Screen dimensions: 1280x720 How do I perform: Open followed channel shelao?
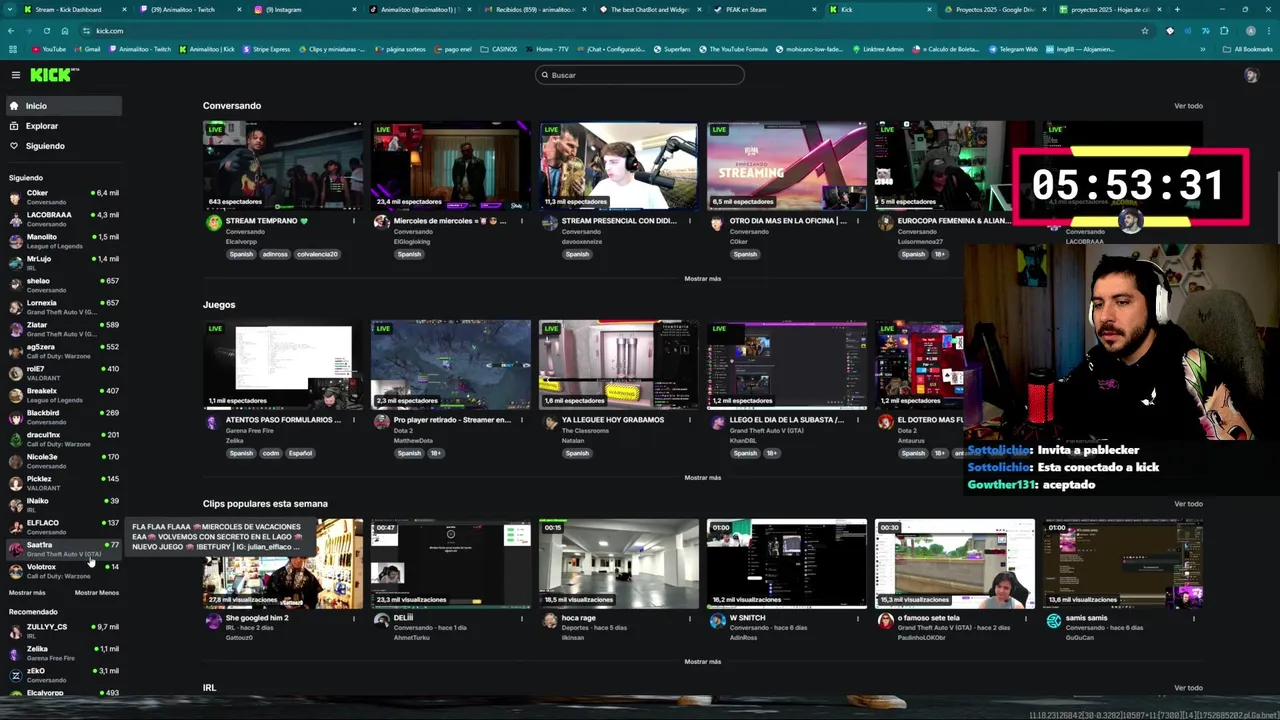click(x=63, y=285)
